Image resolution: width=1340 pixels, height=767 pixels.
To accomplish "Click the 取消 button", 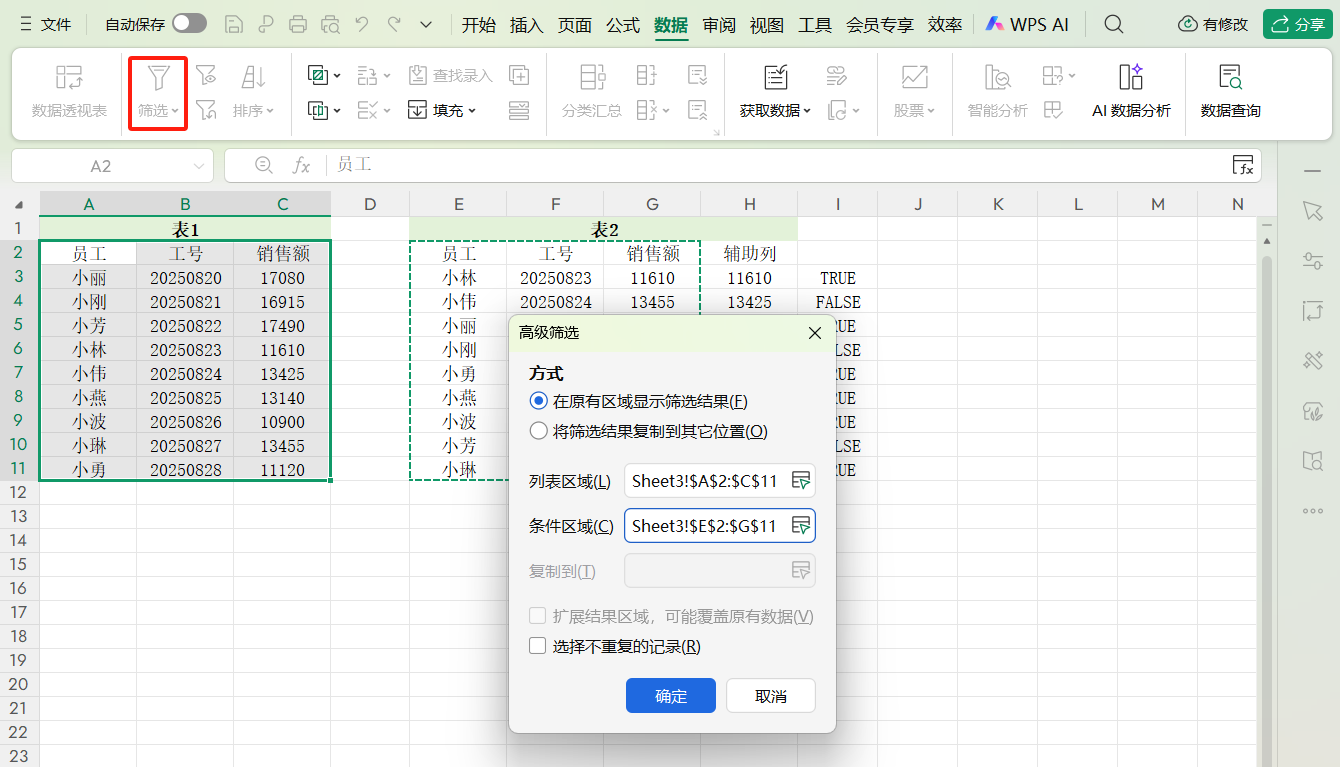I will [x=771, y=696].
